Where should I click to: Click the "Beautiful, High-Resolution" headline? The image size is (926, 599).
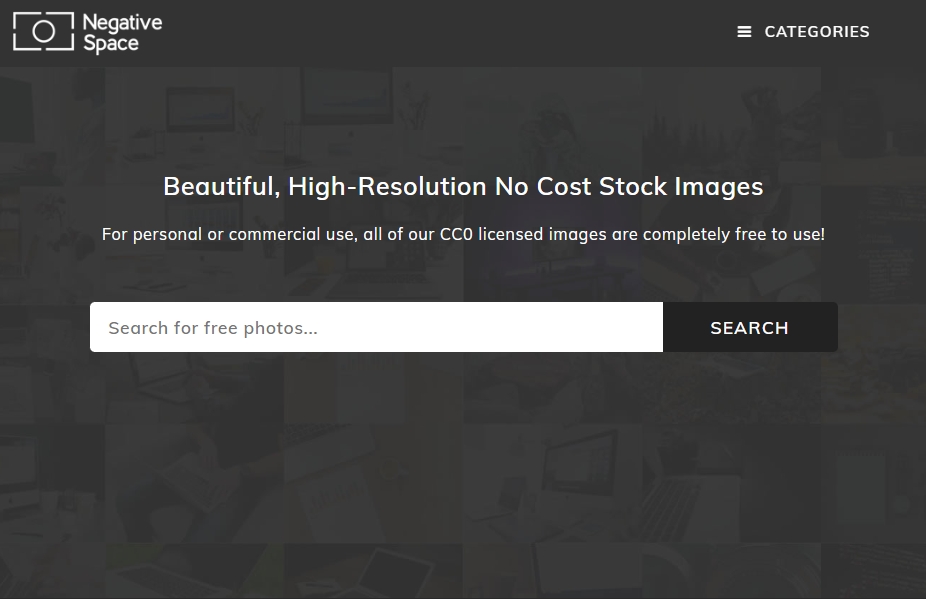click(x=325, y=187)
